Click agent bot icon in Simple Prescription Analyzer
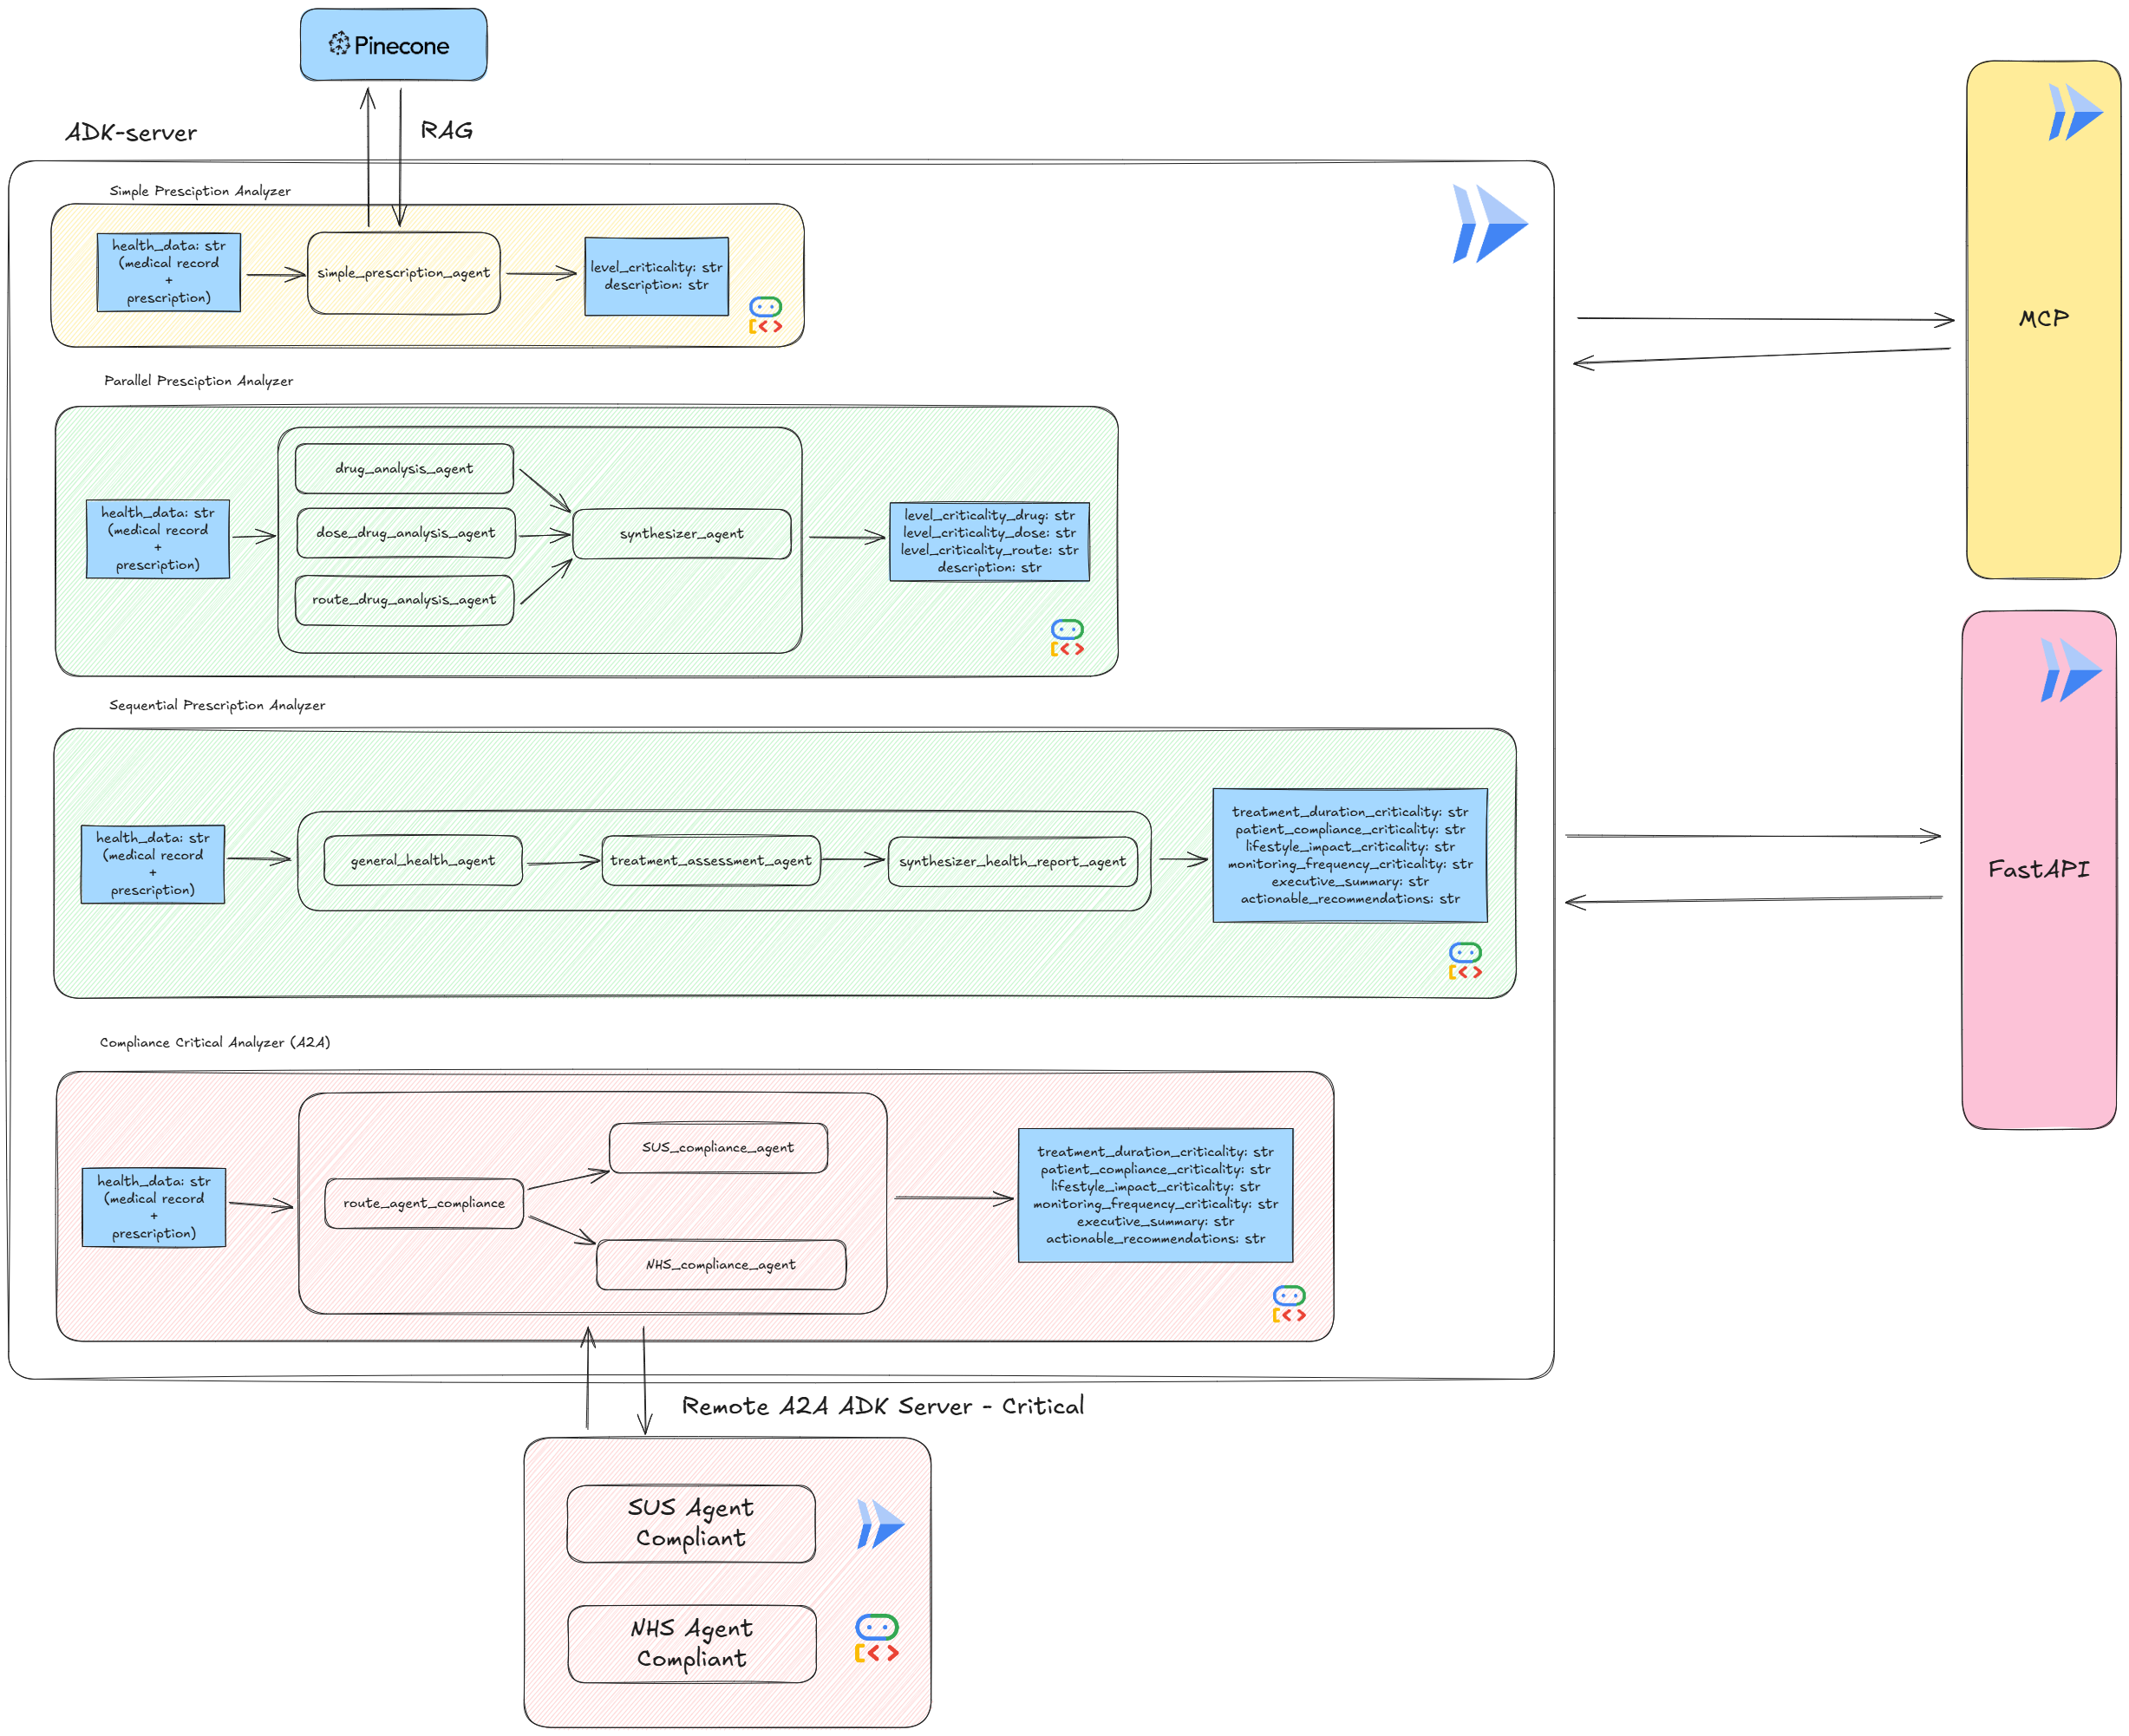 click(x=765, y=315)
